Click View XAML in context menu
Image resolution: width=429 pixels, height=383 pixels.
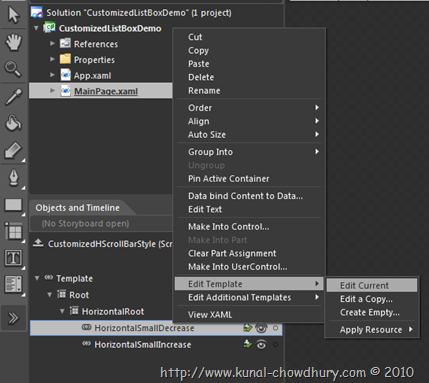(x=210, y=314)
